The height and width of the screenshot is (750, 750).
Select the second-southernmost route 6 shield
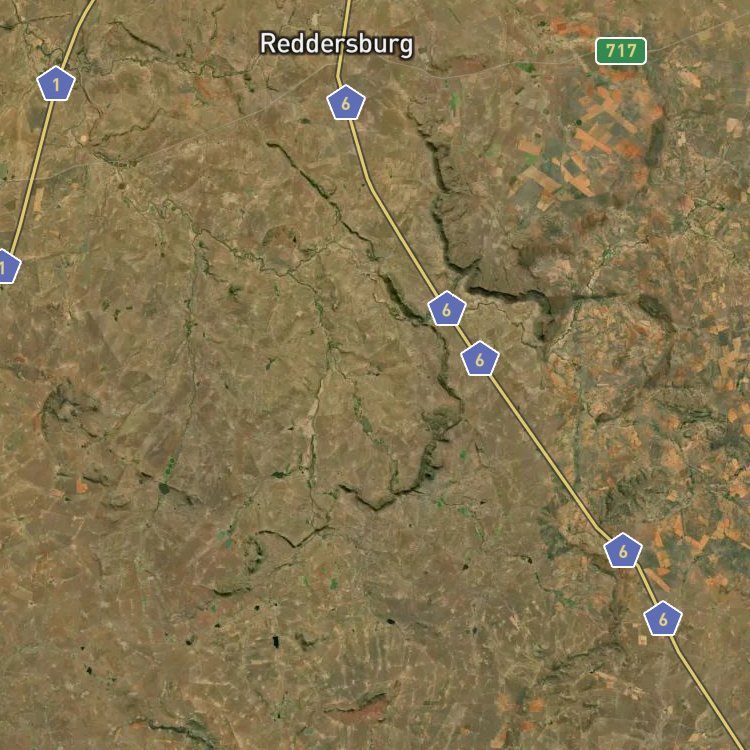coord(622,551)
